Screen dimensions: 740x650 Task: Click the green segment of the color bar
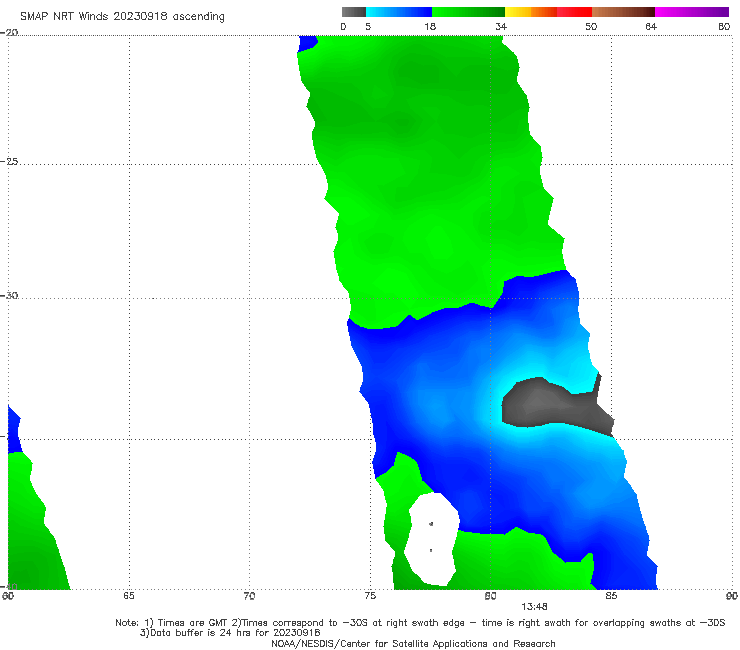tap(468, 12)
